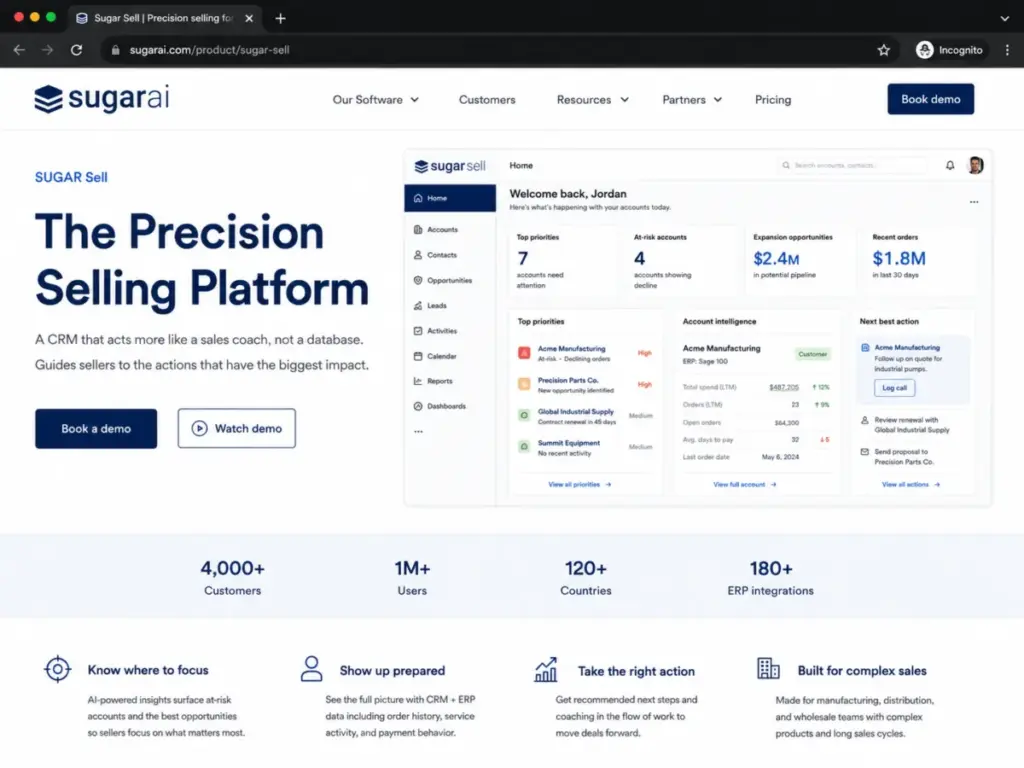Click the Calendar sidebar icon

pos(418,356)
